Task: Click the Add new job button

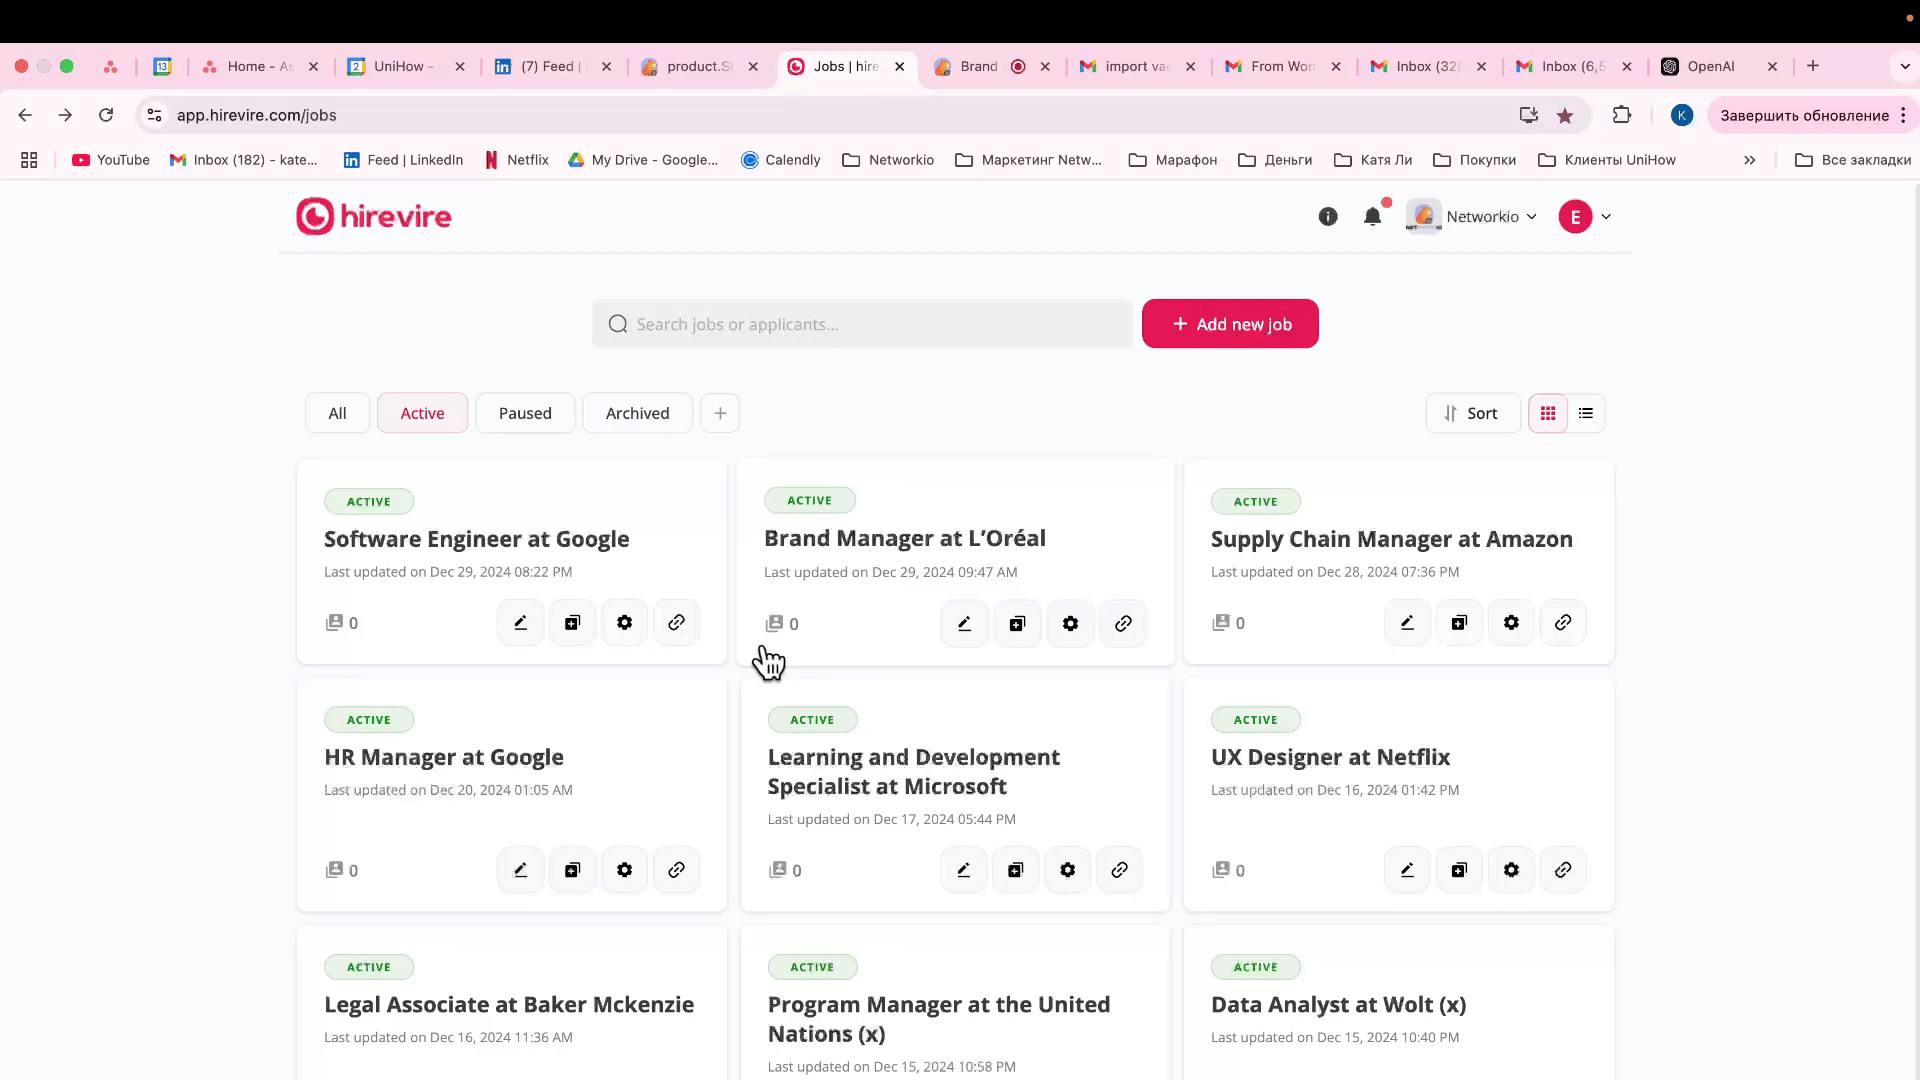Action: click(x=1230, y=324)
